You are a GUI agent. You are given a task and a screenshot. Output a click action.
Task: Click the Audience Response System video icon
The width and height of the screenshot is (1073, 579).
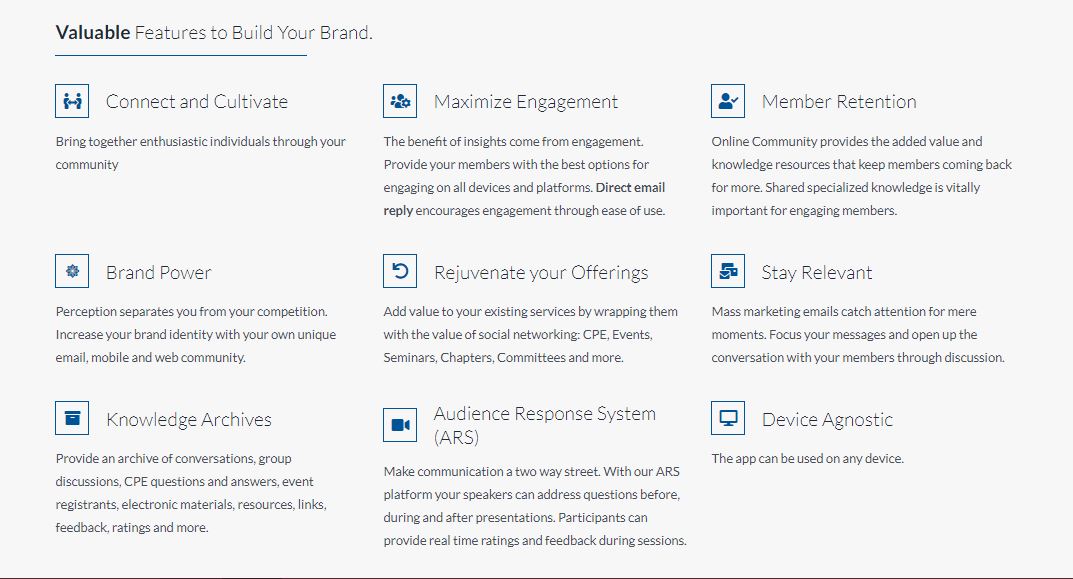tap(400, 425)
